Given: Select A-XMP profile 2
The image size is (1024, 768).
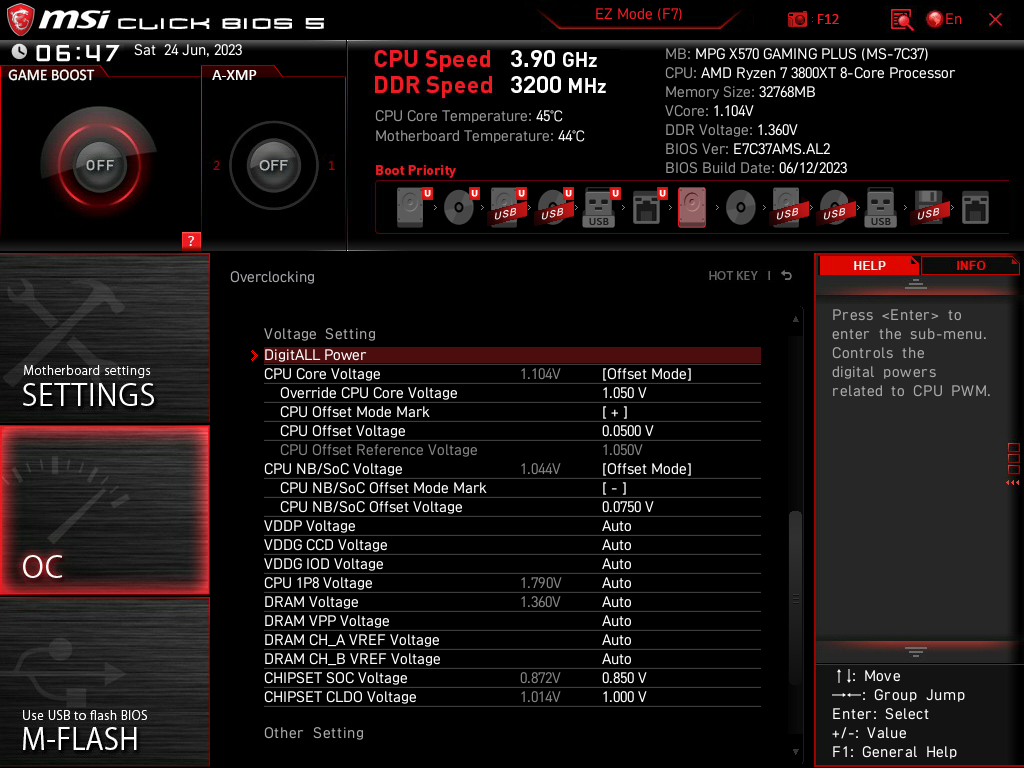Looking at the screenshot, I should [216, 165].
